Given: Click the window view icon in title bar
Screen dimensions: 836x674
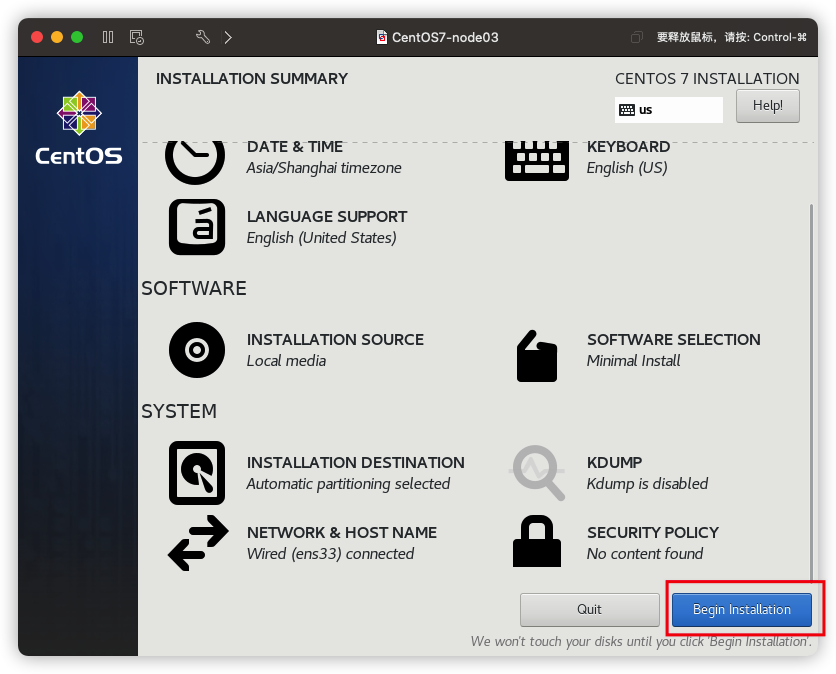Looking at the screenshot, I should (637, 37).
